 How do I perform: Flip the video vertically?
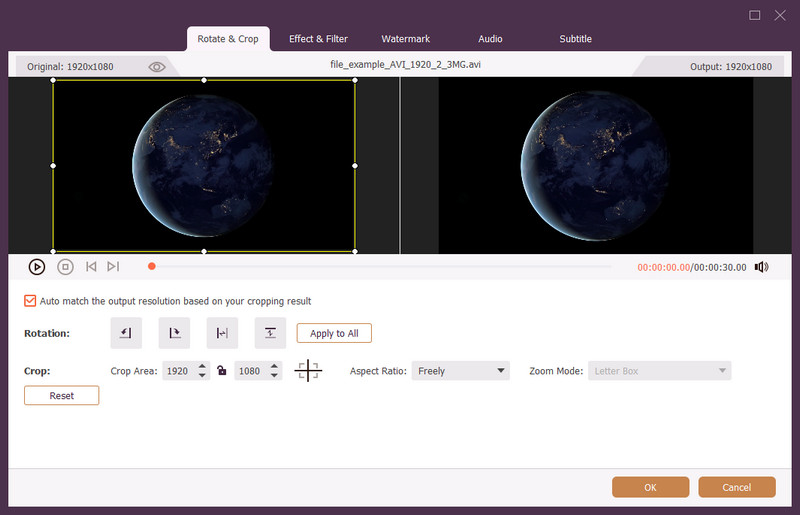[270, 333]
